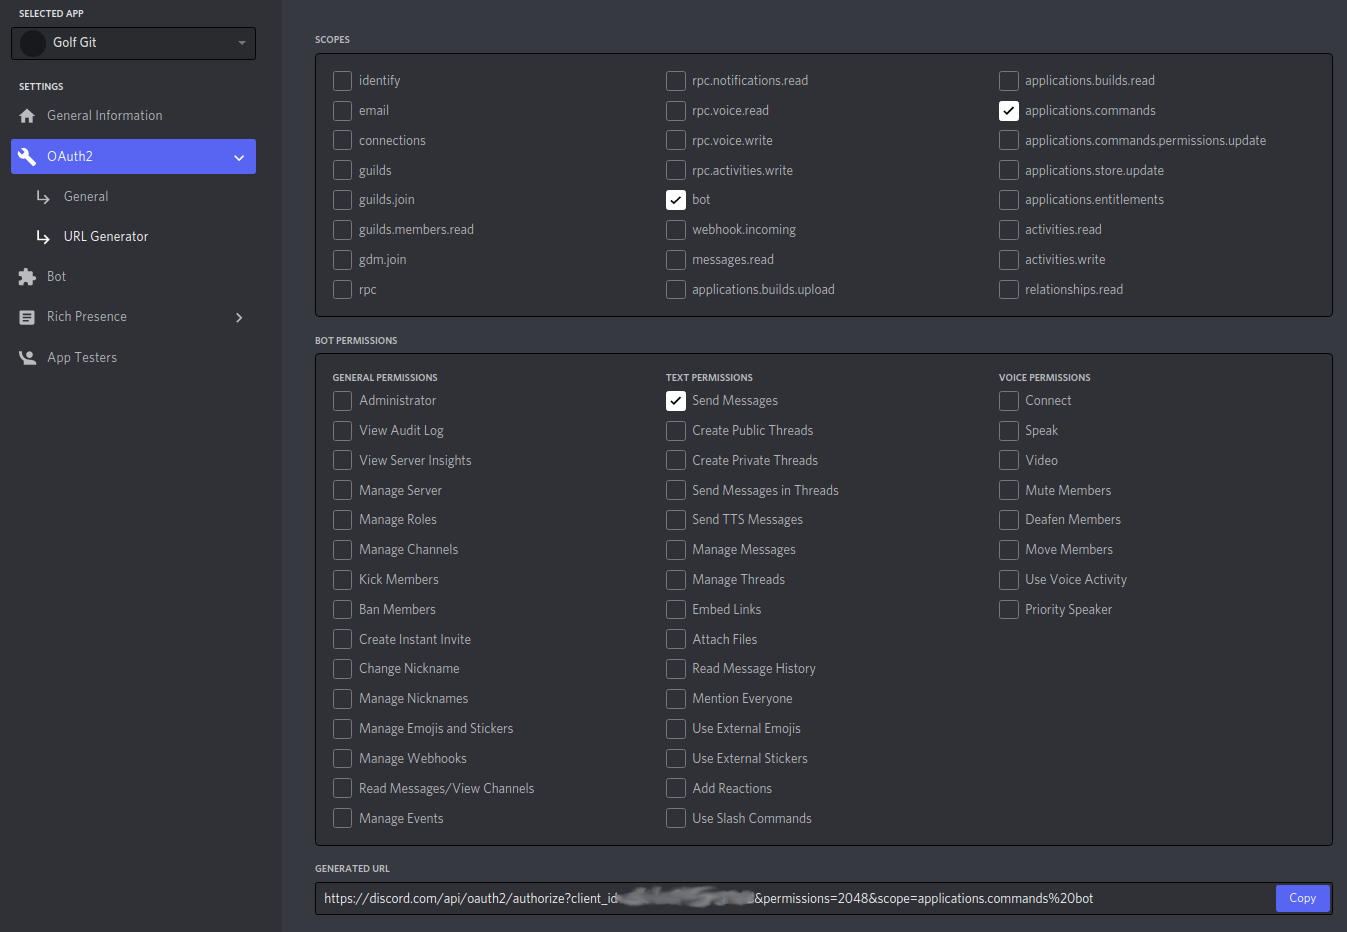Tick the Ban Members permission
Viewport: 1347px width, 932px height.
click(343, 610)
